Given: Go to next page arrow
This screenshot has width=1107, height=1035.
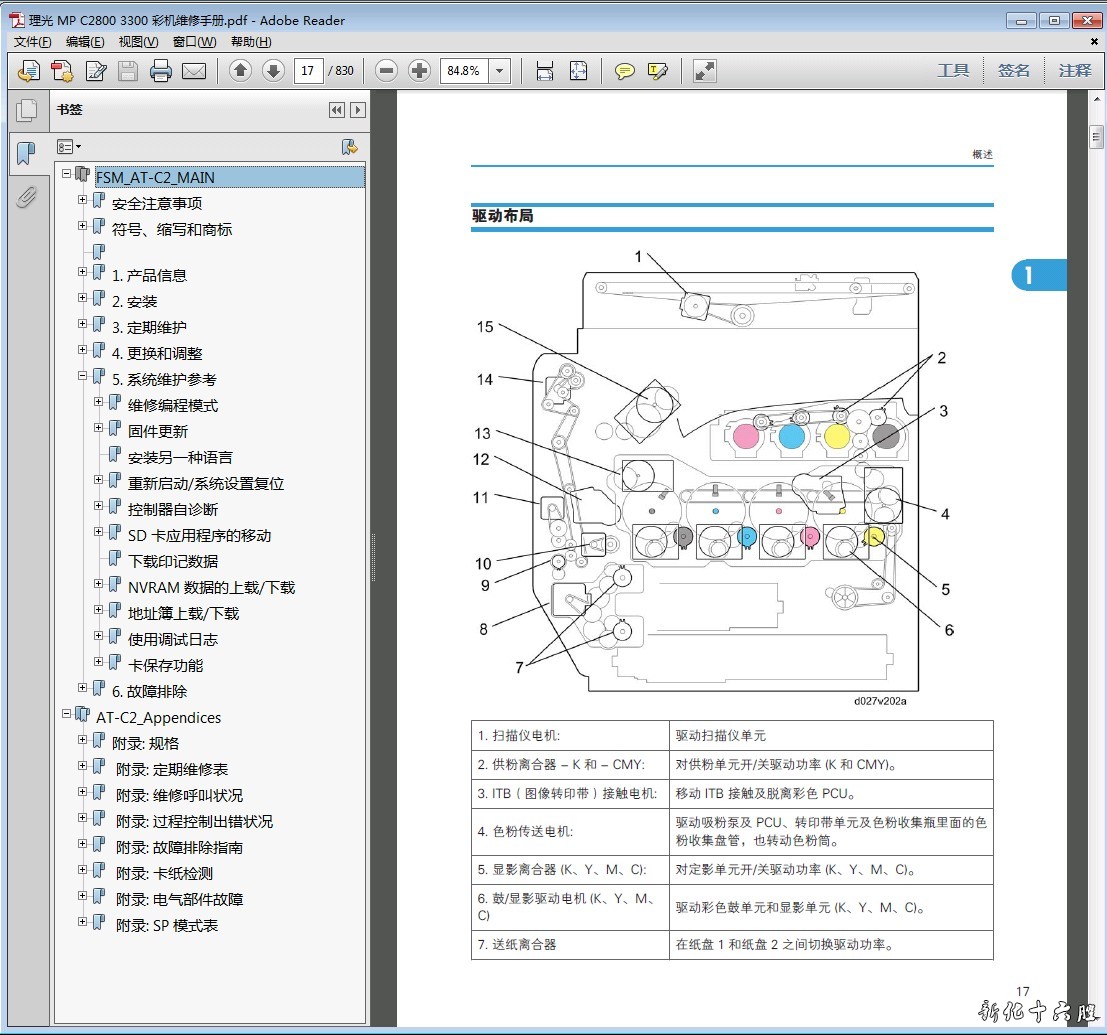Looking at the screenshot, I should point(273,71).
